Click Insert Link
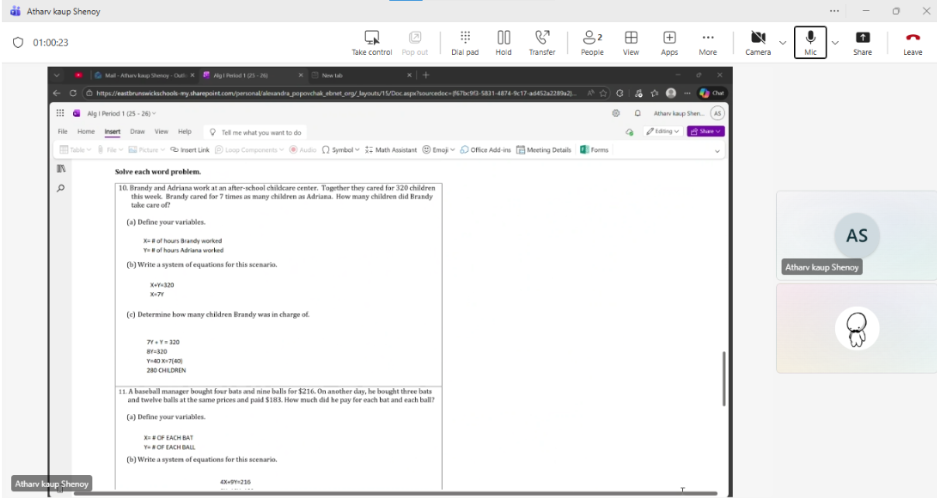Screen dimensions: 937x498 pyautogui.click(x=190, y=150)
